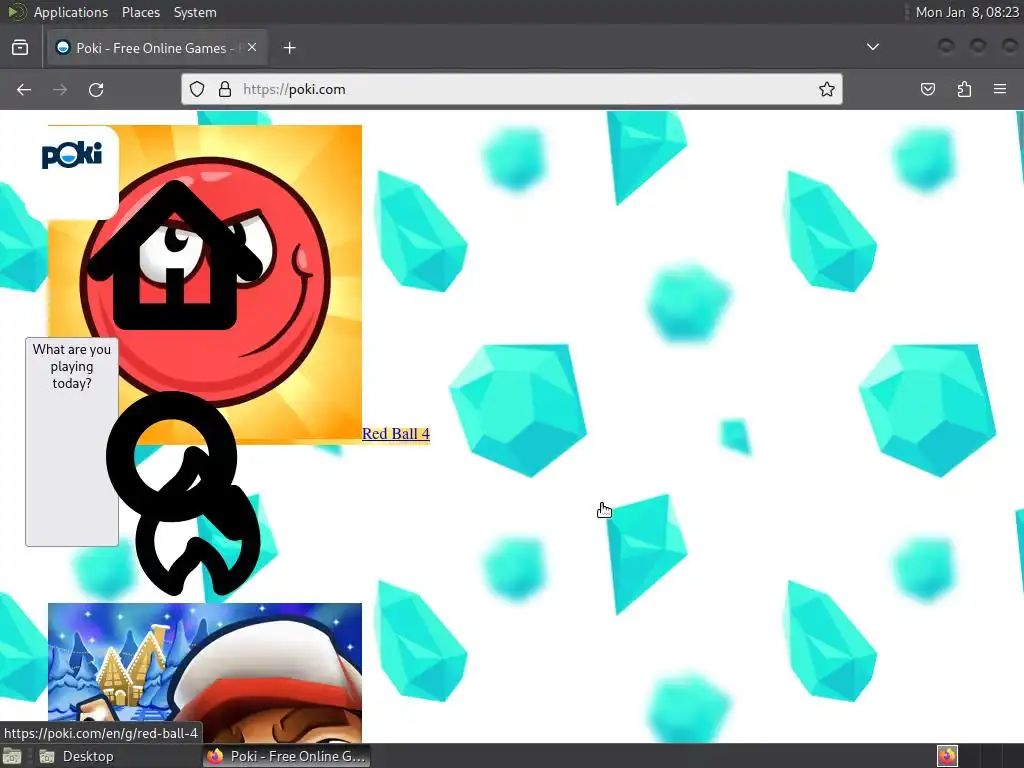1024x768 pixels.
Task: Click the shield tracking protection icon
Action: 197,89
